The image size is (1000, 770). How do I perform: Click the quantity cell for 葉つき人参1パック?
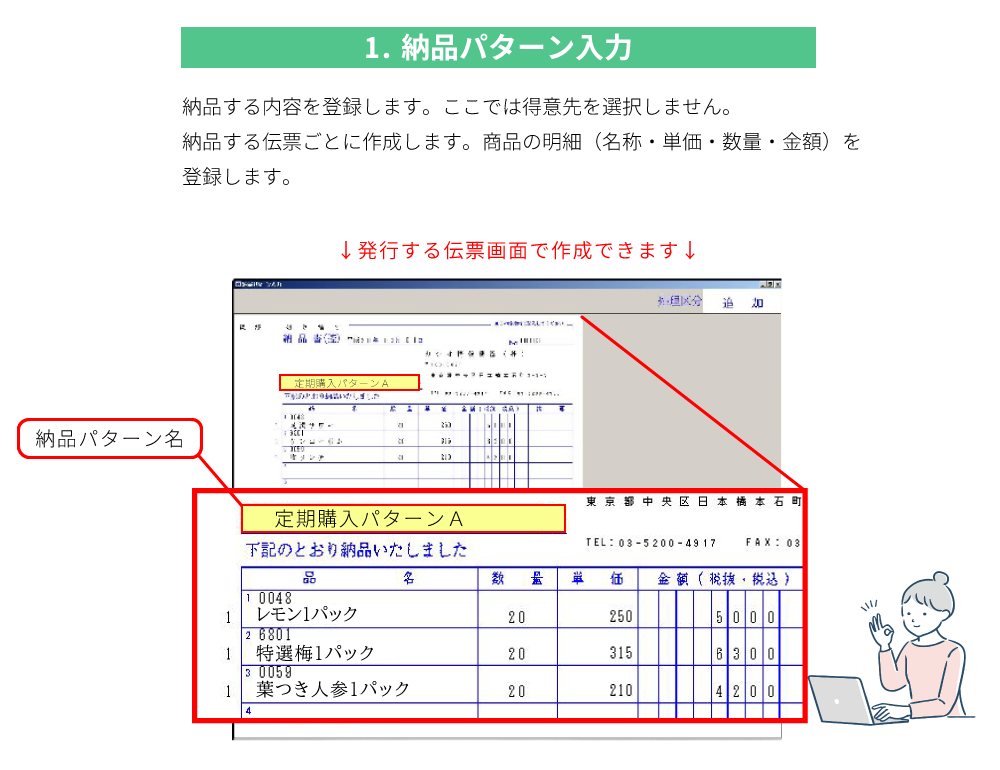click(516, 690)
